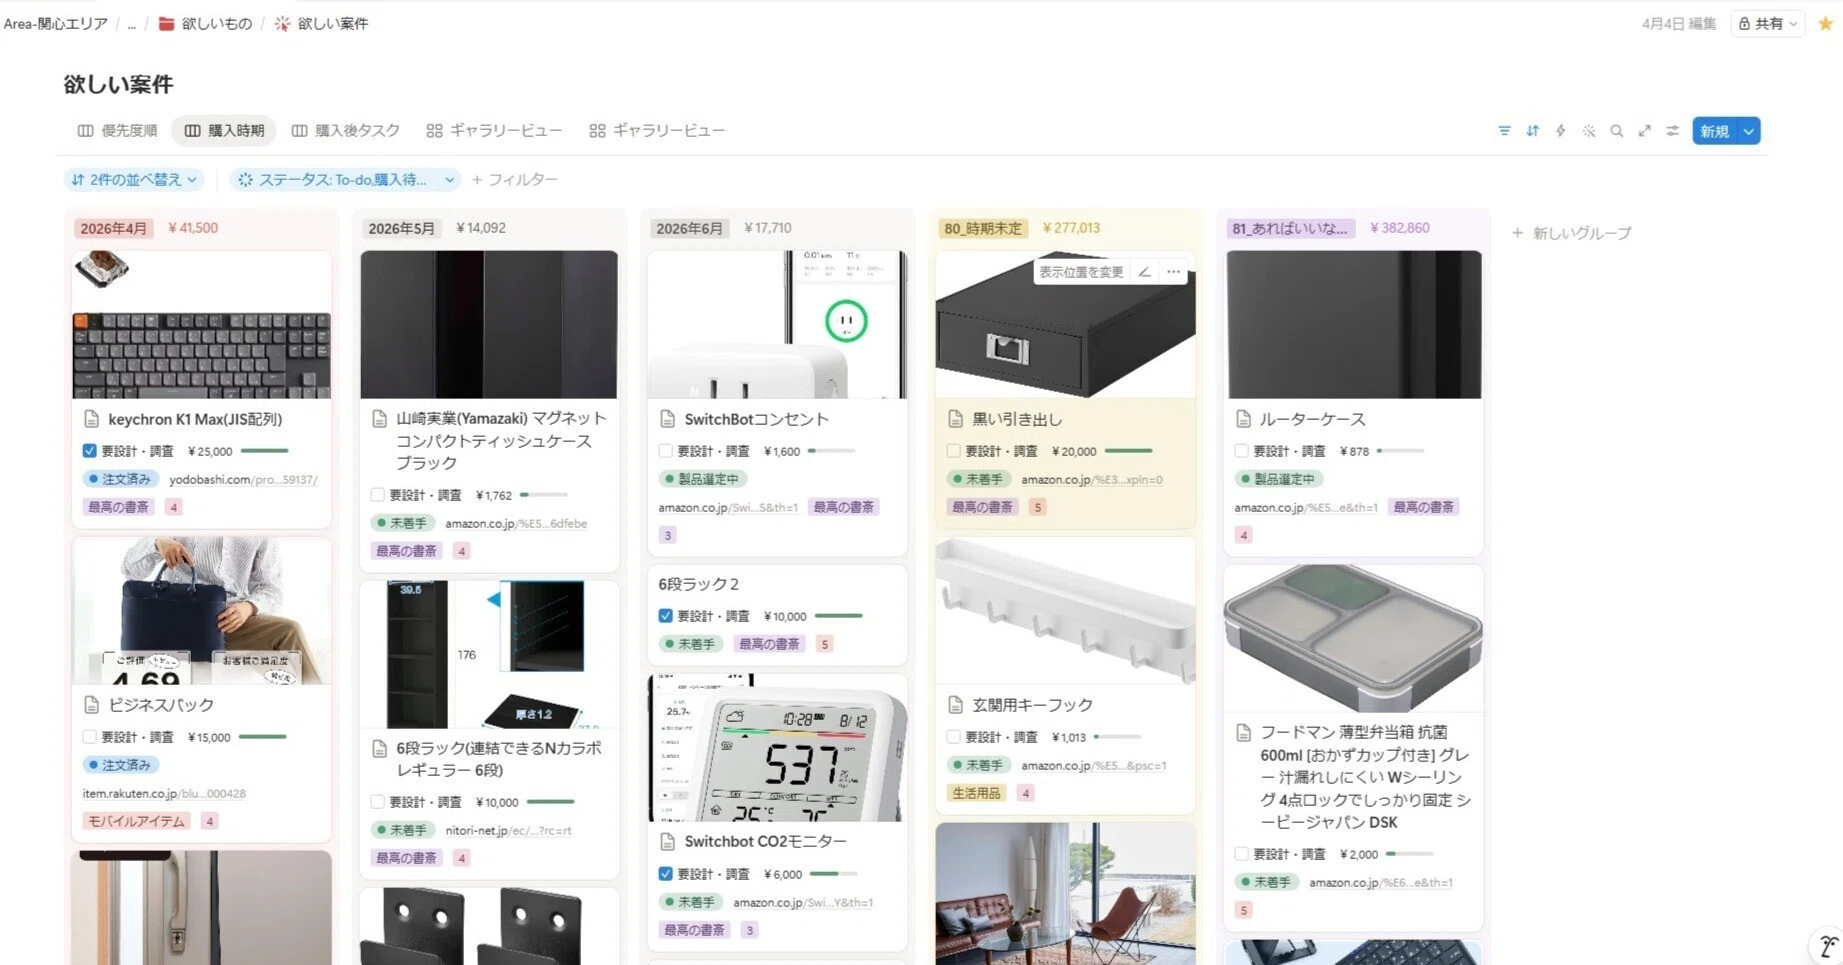Star this page as favorite

(x=1825, y=23)
